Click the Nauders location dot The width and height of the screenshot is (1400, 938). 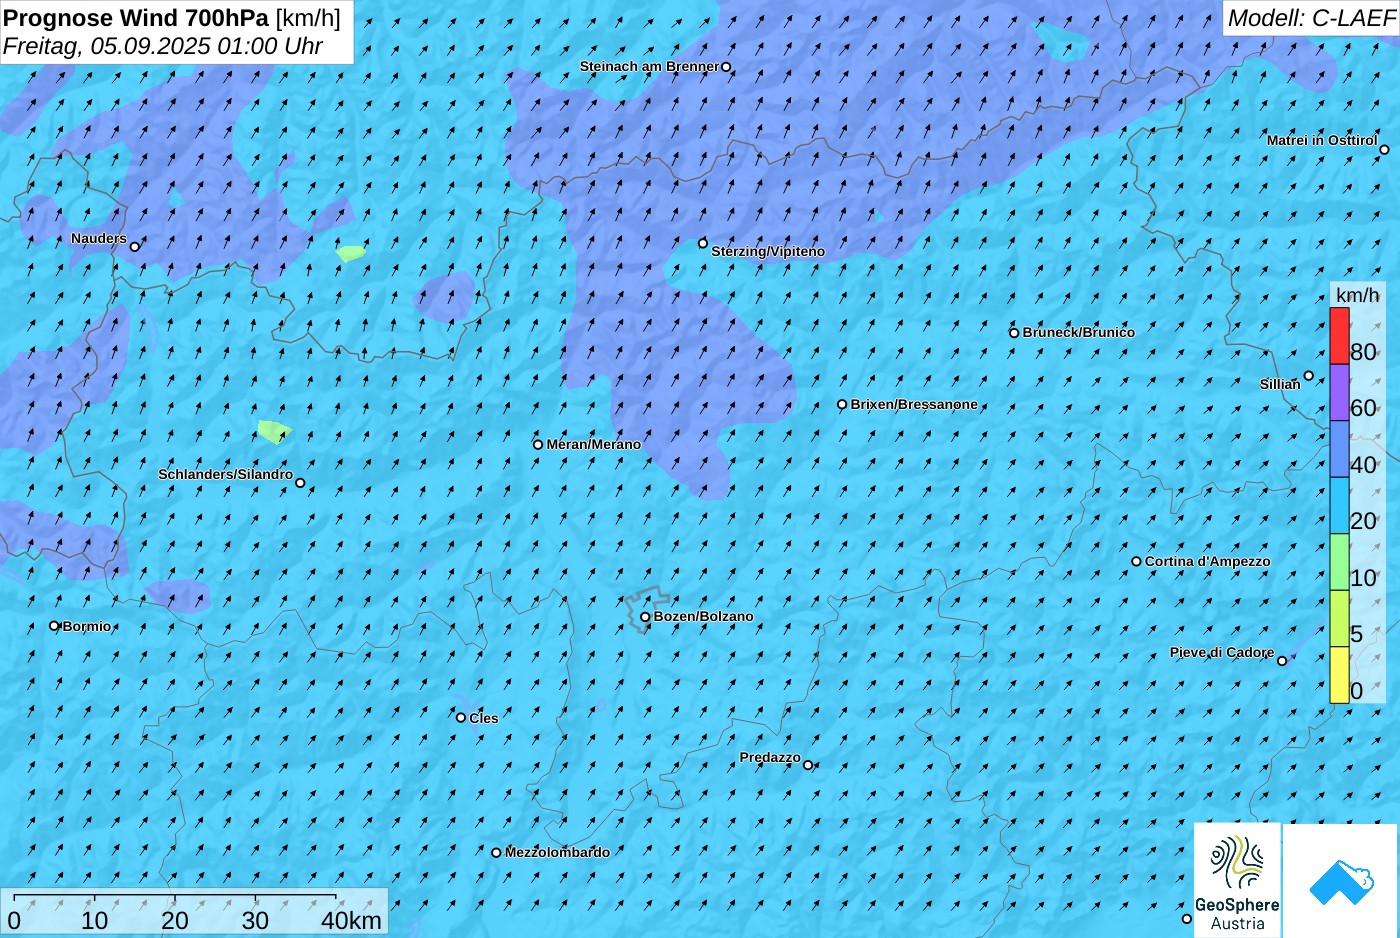click(135, 246)
